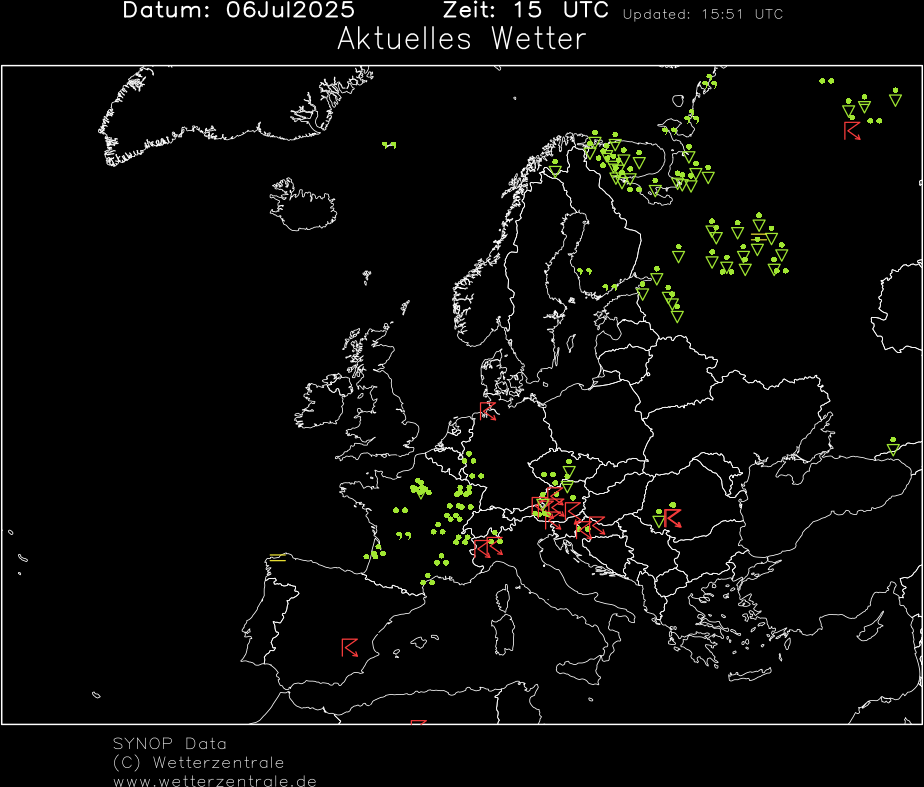
Task: Click the red thunderstorm symbol over Spain
Action: tap(349, 647)
